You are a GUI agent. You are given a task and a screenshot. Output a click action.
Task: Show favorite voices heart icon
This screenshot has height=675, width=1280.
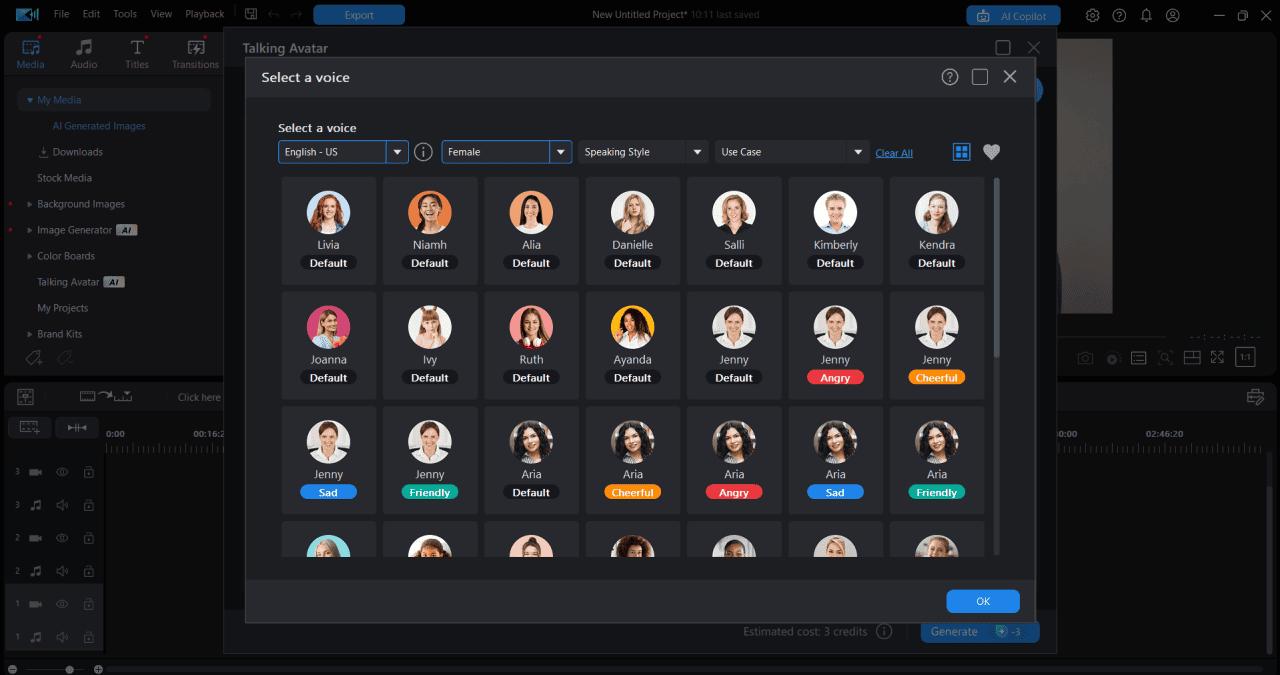(991, 152)
